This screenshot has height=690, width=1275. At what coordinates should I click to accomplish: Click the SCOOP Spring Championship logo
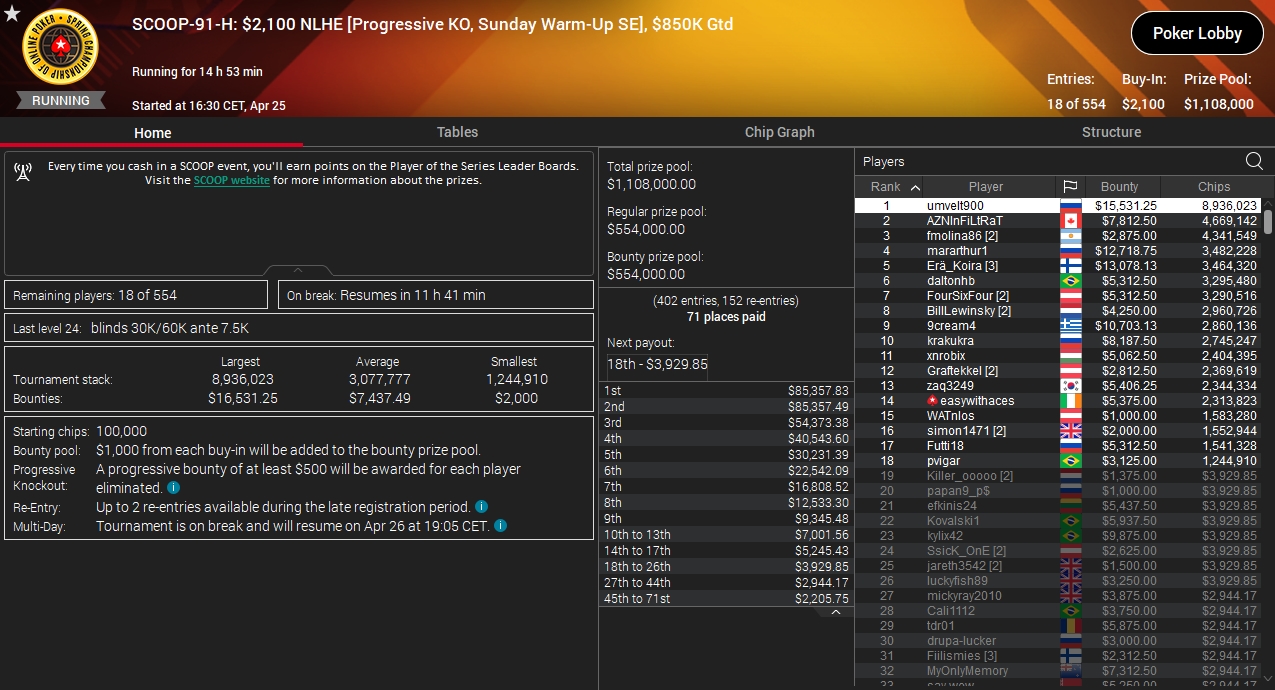[61, 48]
